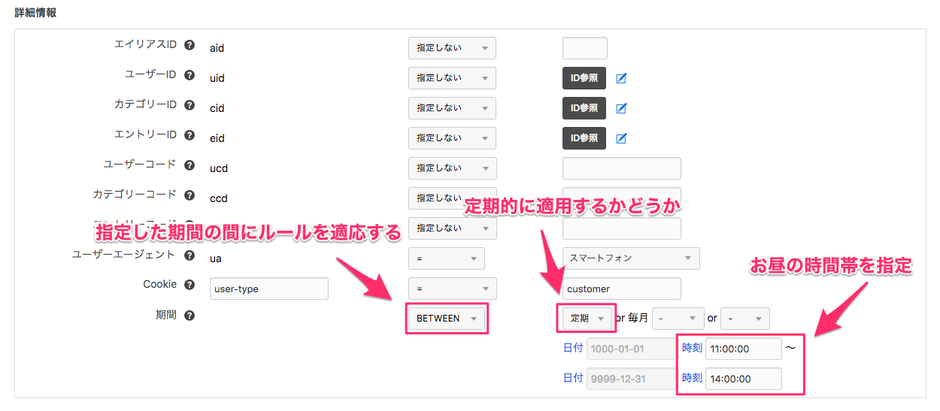Click the start time field 11:00:00
The width and height of the screenshot is (940, 411).
tap(743, 349)
